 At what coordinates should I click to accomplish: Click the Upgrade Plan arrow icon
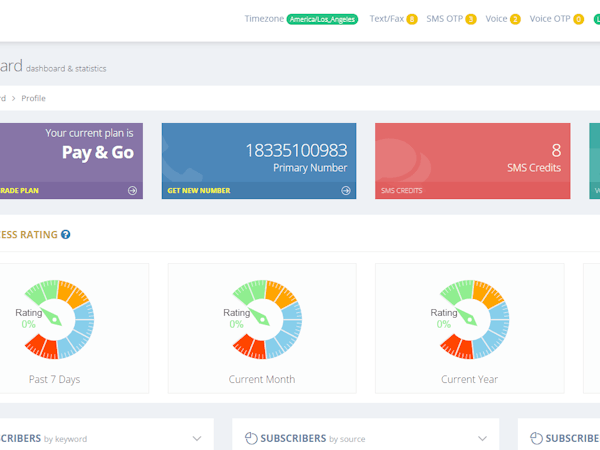pyautogui.click(x=132, y=191)
